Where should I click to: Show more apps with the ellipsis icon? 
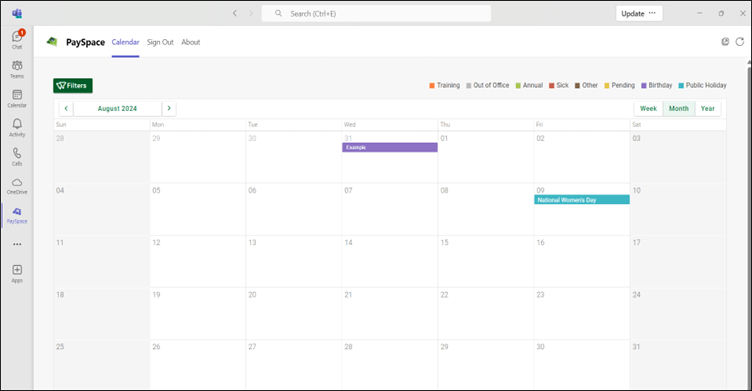[17, 244]
